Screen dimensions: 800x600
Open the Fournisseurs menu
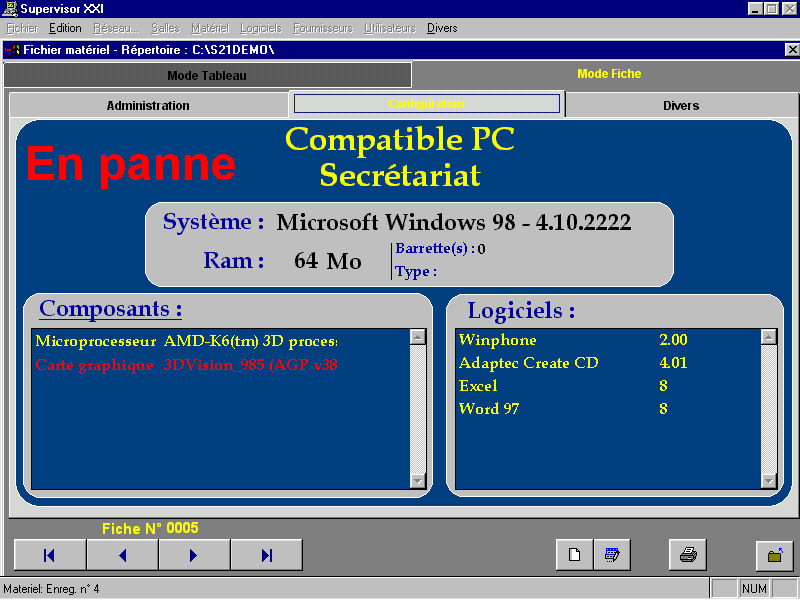[323, 28]
